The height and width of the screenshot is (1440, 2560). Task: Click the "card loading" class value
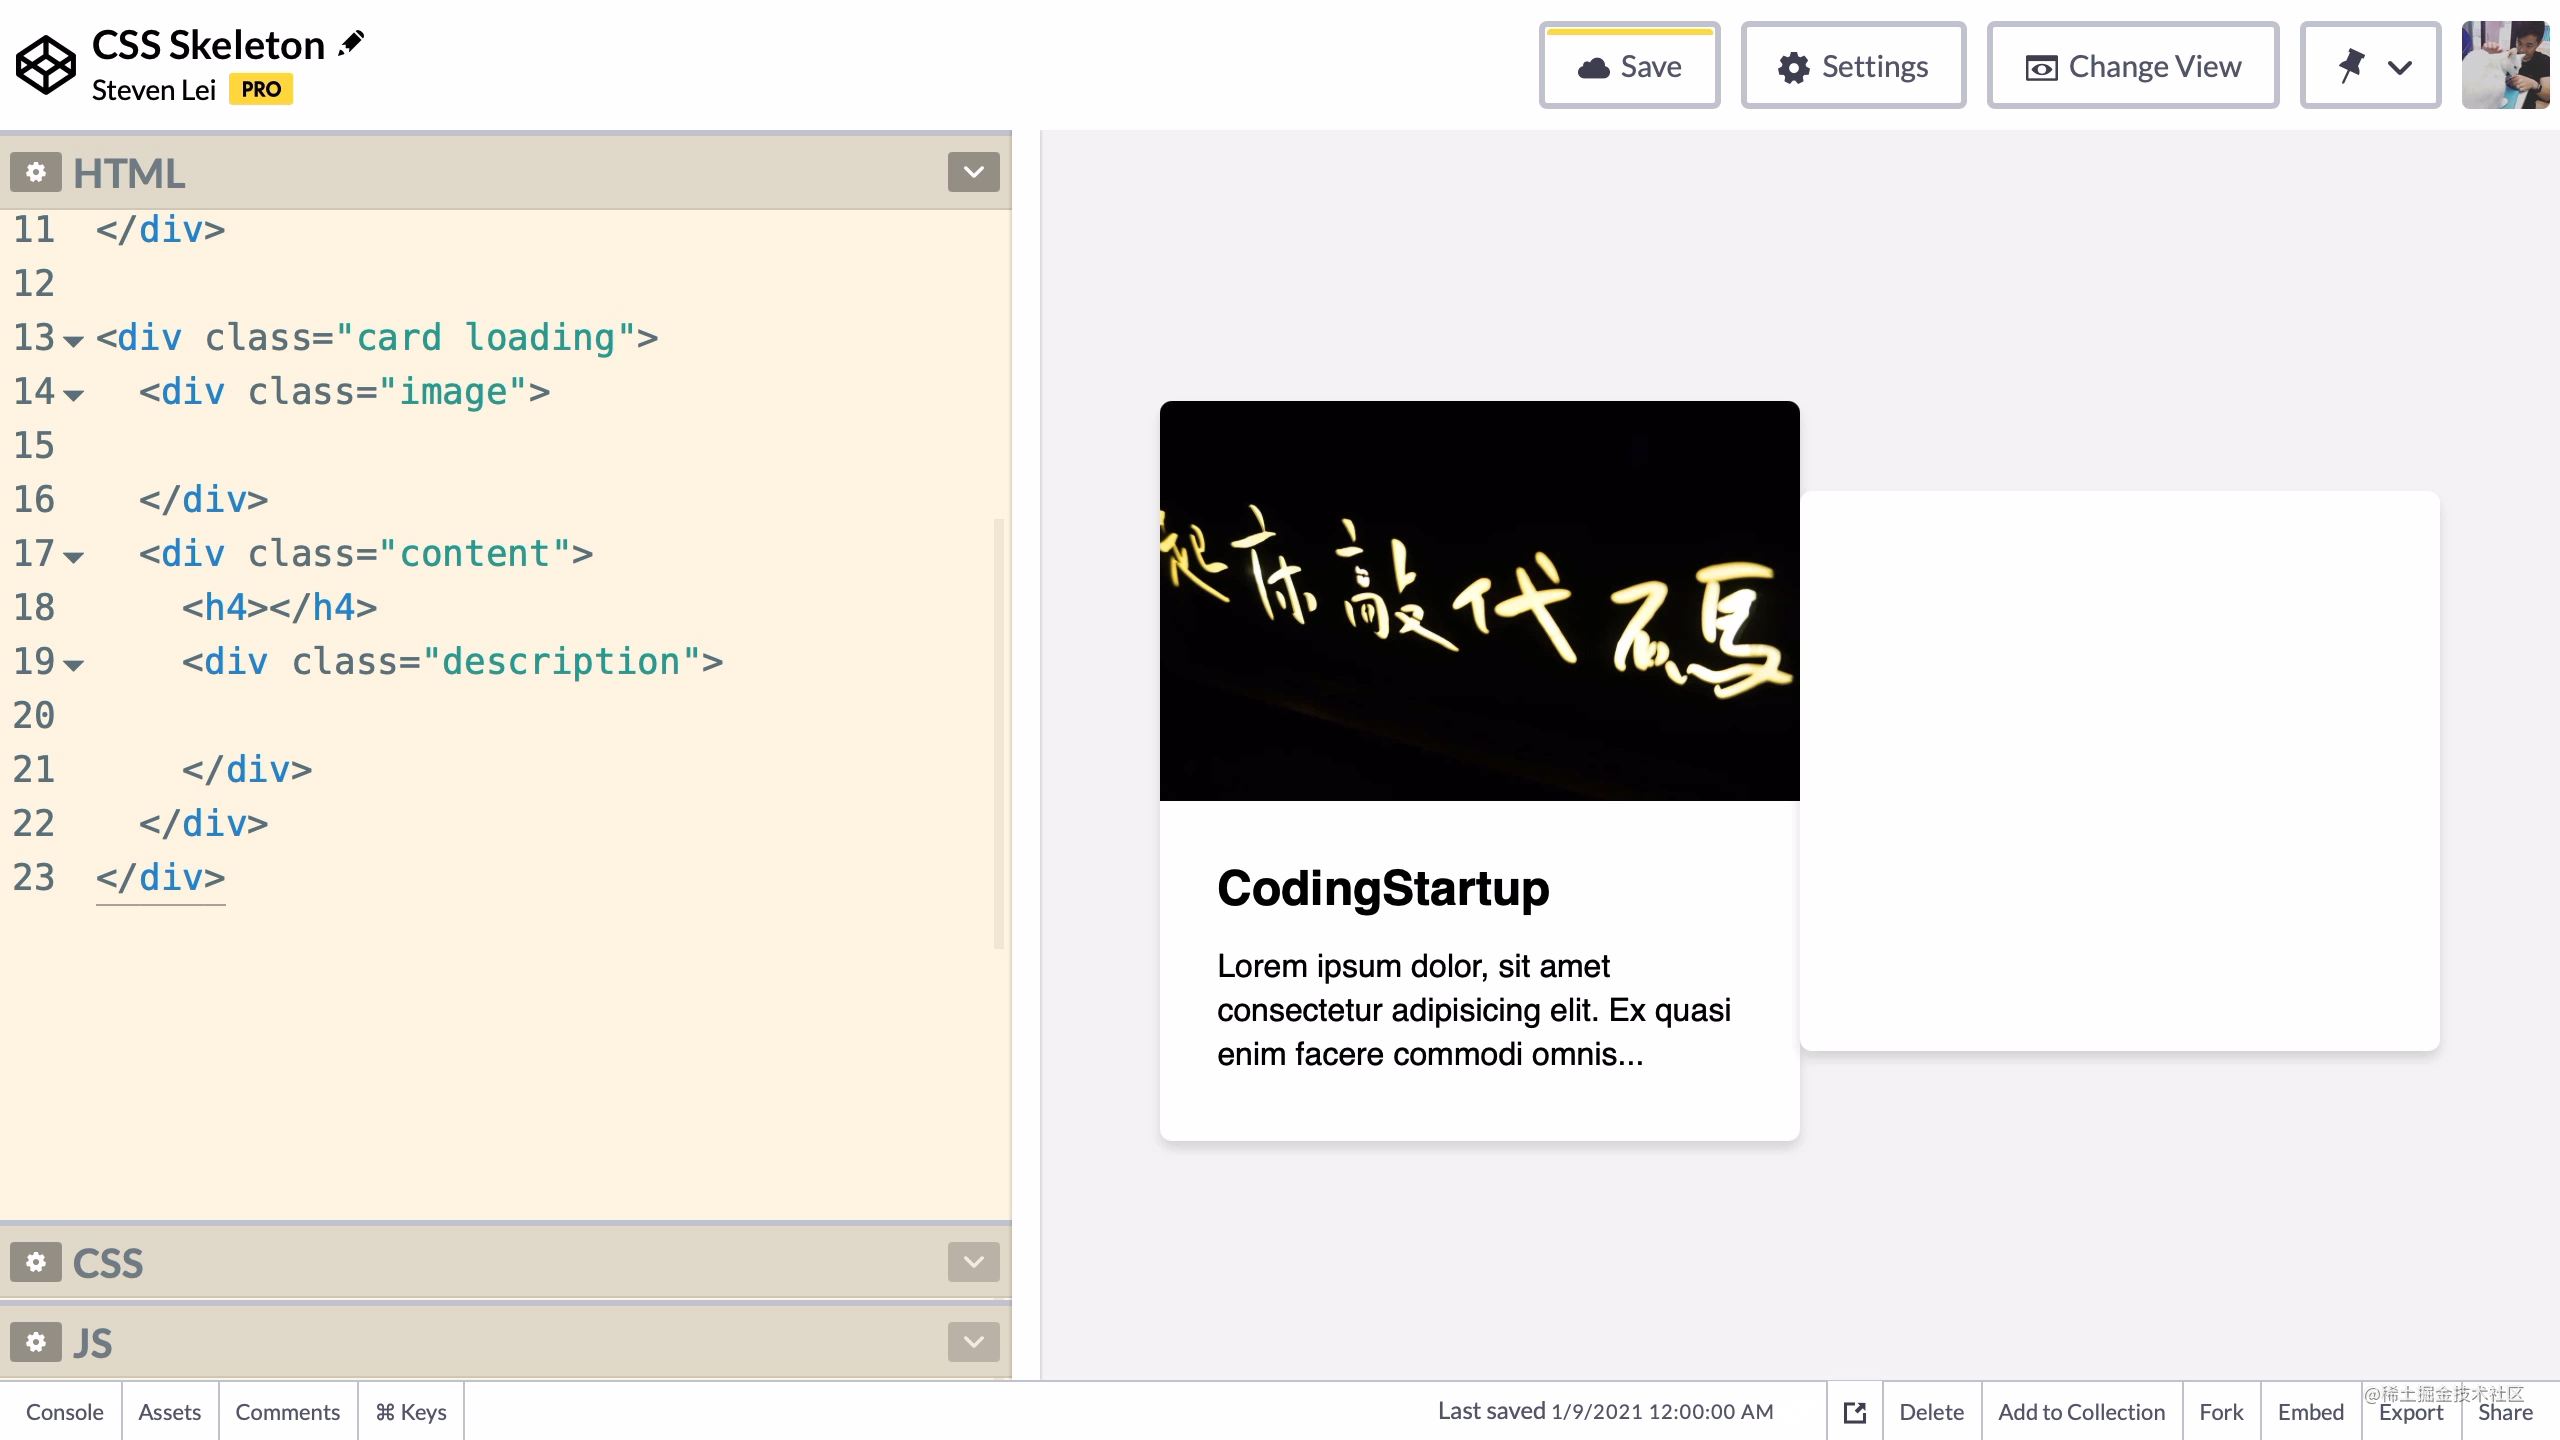click(x=486, y=337)
